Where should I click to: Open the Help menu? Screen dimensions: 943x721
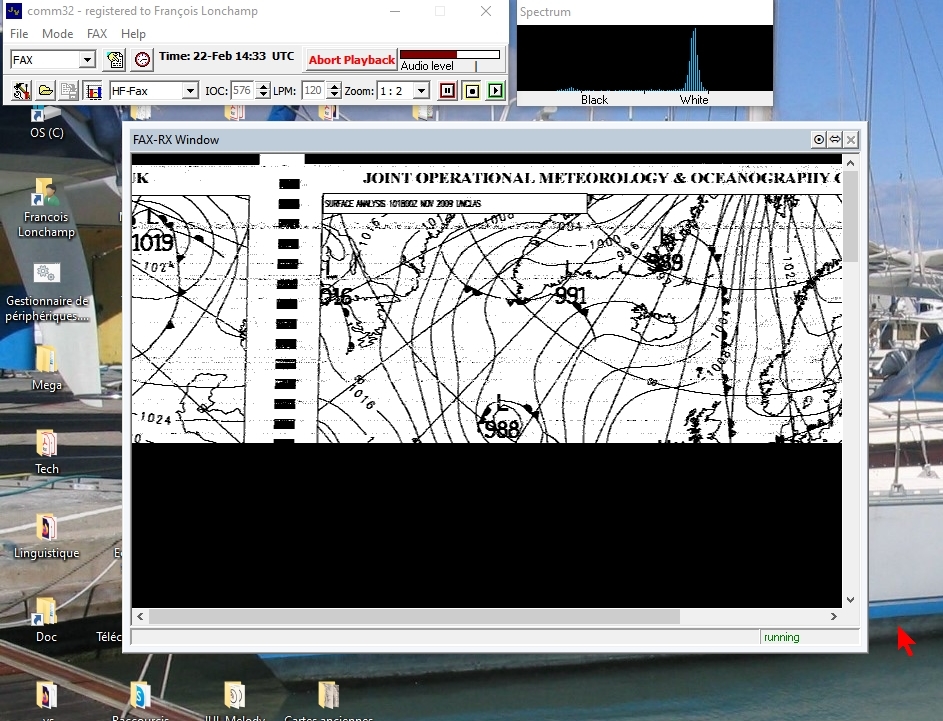pyautogui.click(x=133, y=34)
